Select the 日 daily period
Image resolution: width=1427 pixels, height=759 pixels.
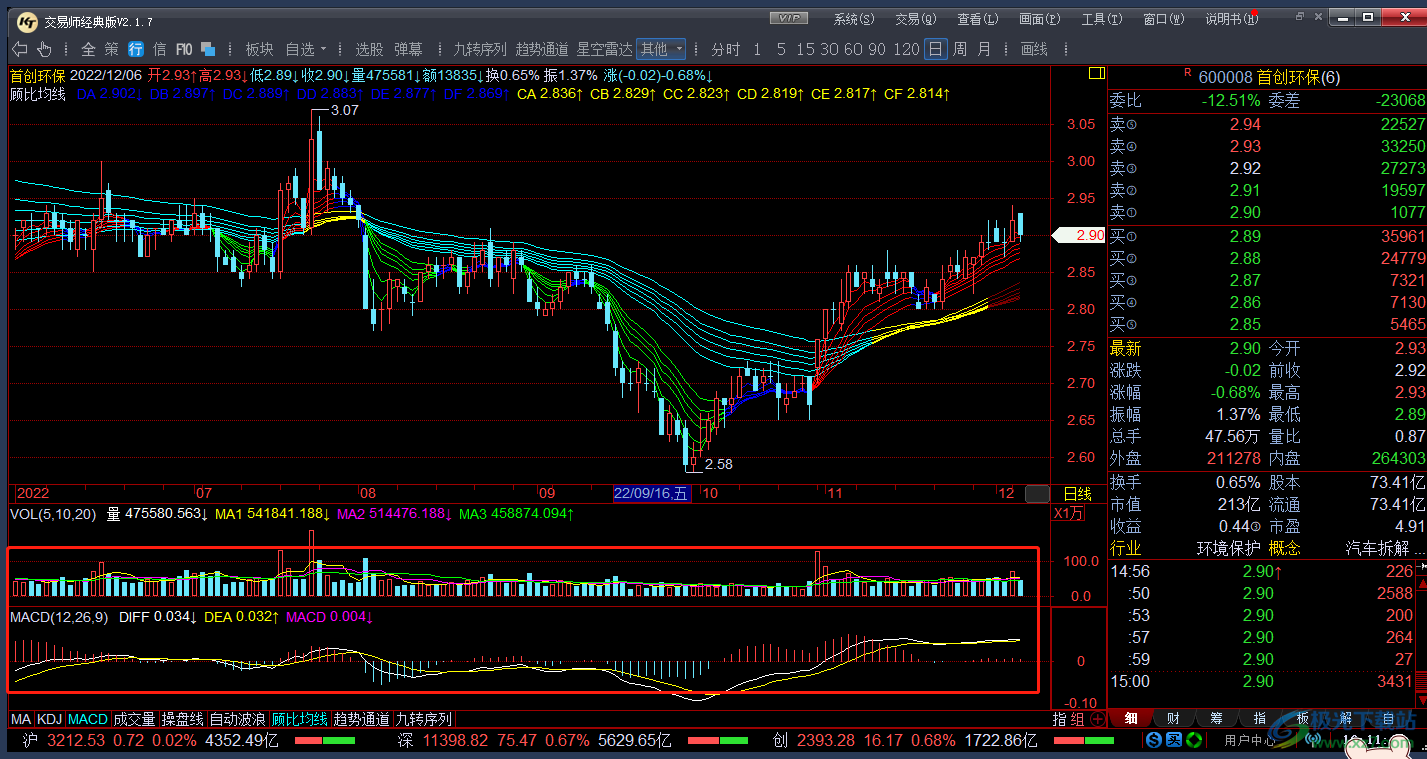point(935,49)
